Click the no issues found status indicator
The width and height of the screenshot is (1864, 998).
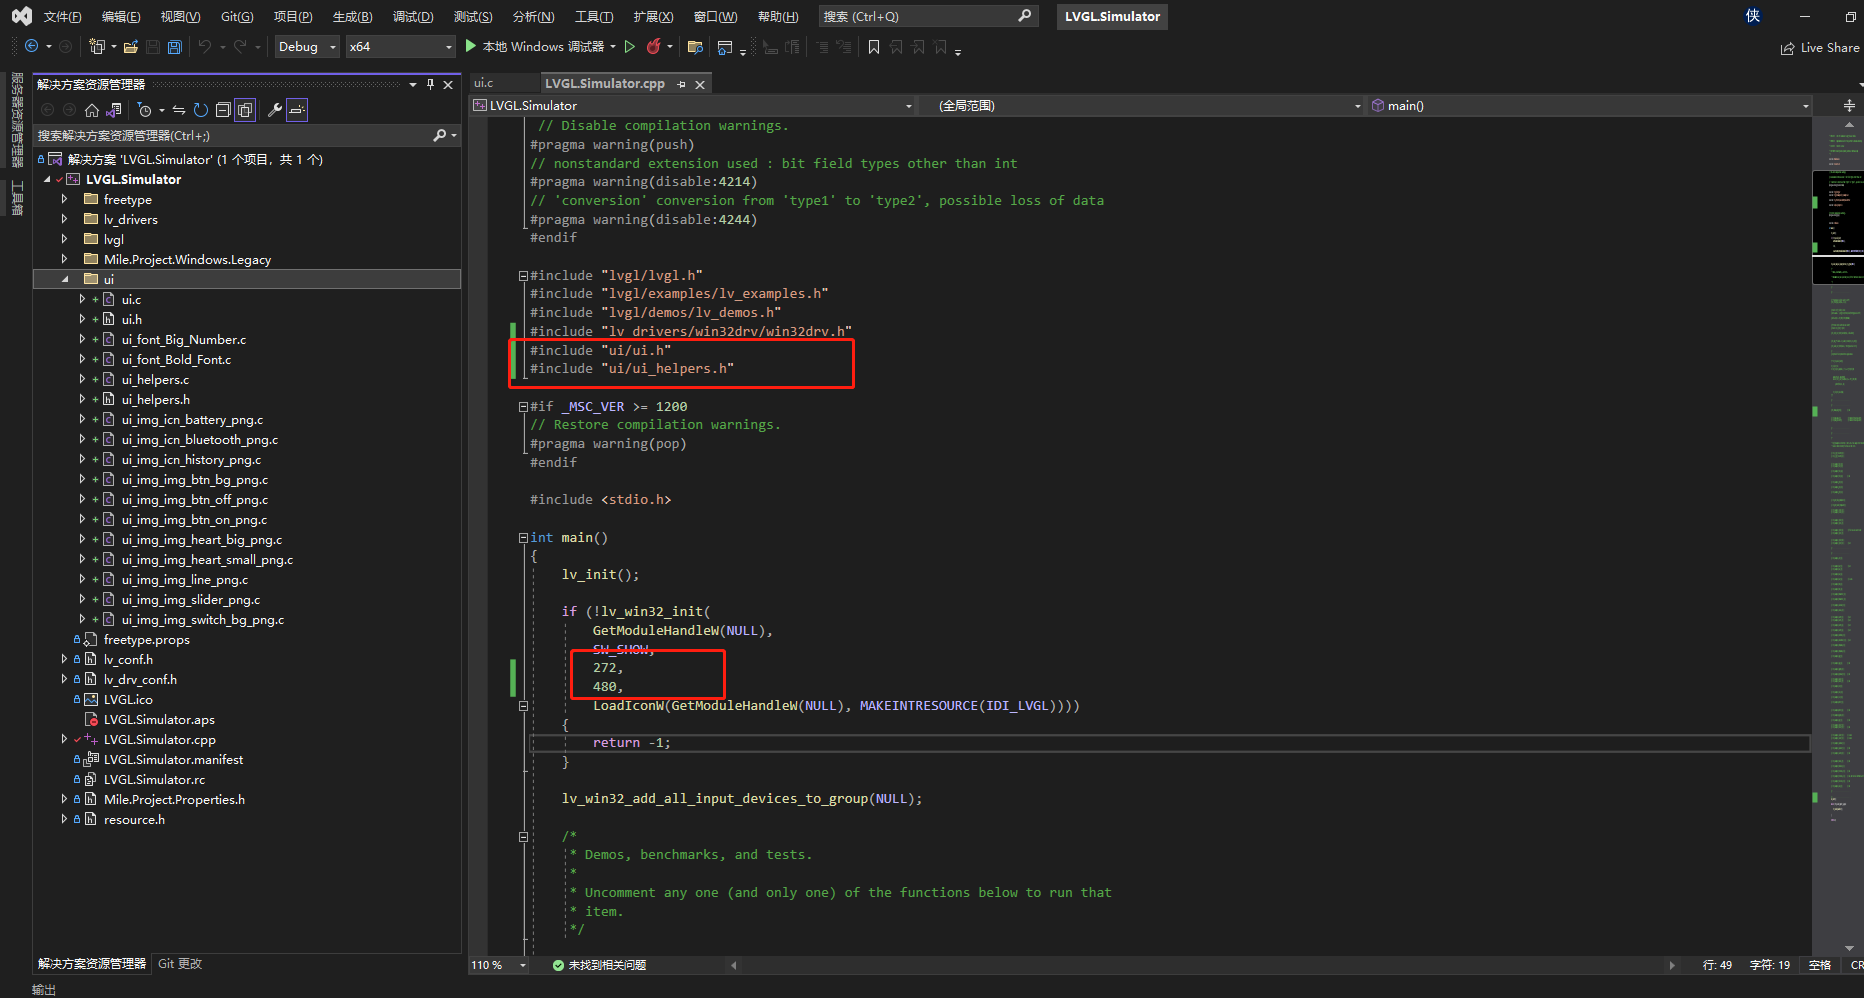click(599, 965)
